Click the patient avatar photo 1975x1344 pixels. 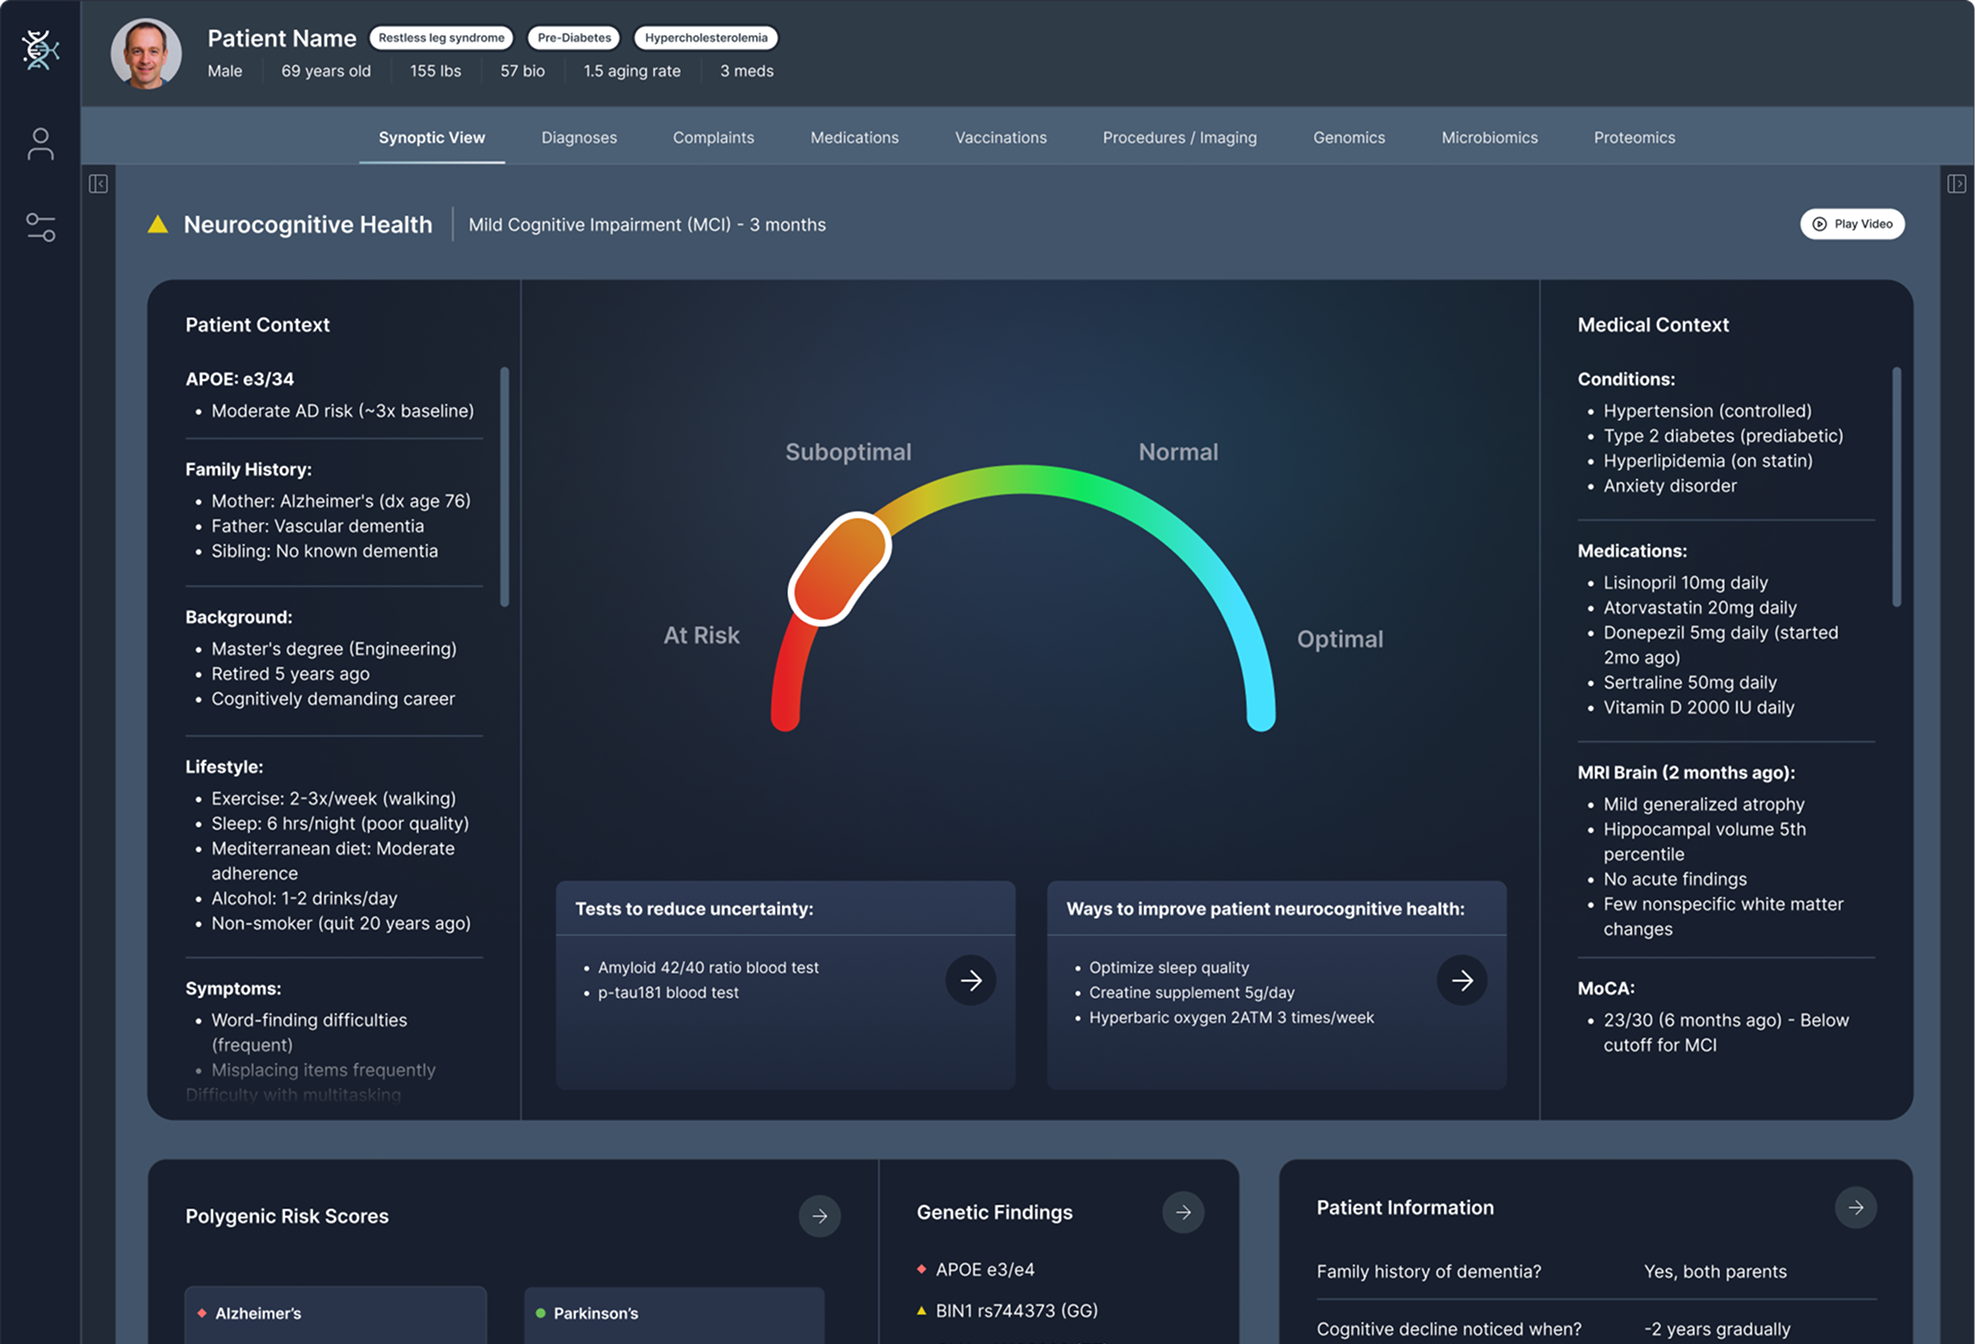click(146, 54)
